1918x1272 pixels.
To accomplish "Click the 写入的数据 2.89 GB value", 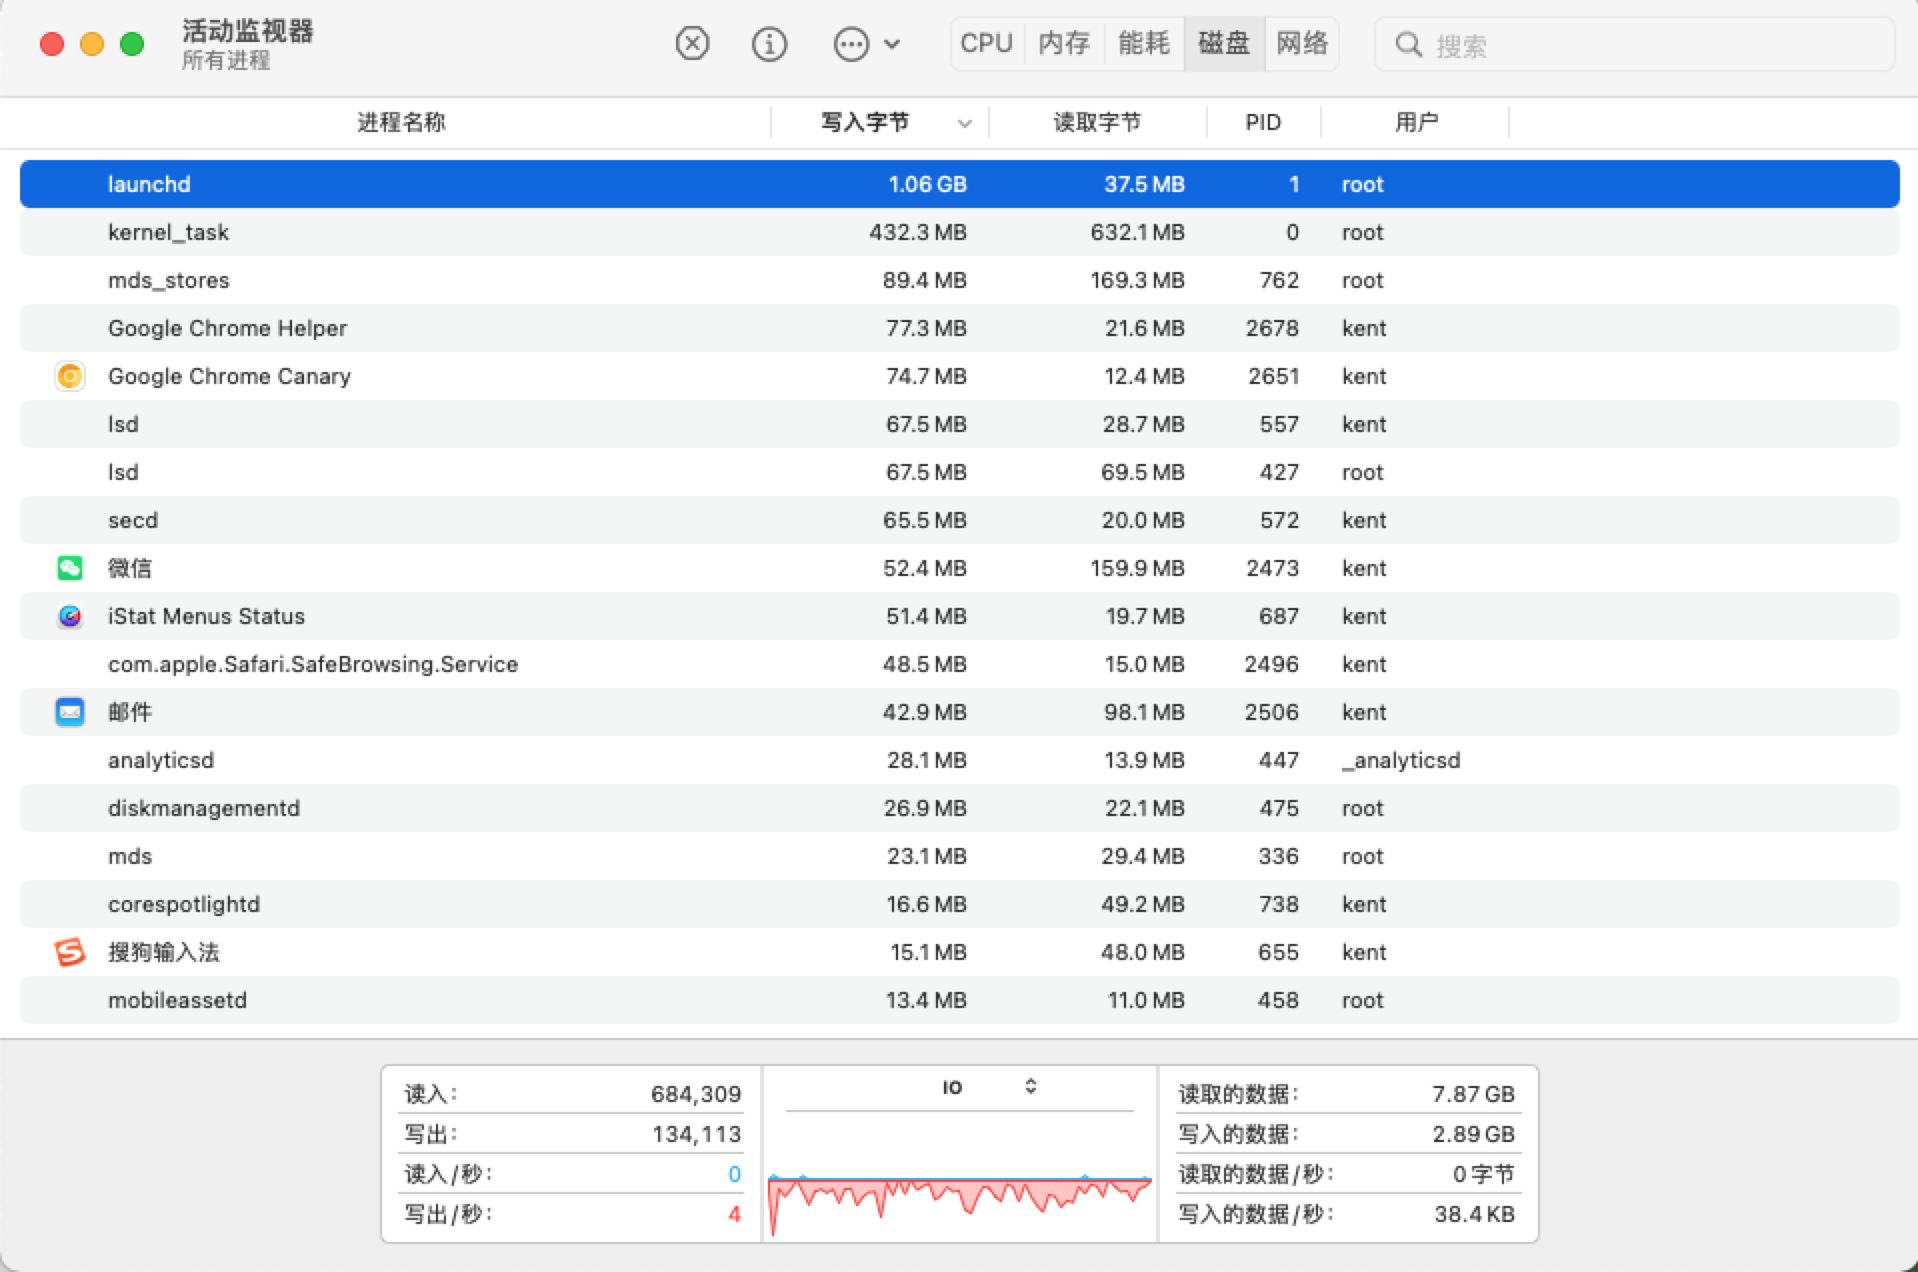I will coord(1473,1133).
